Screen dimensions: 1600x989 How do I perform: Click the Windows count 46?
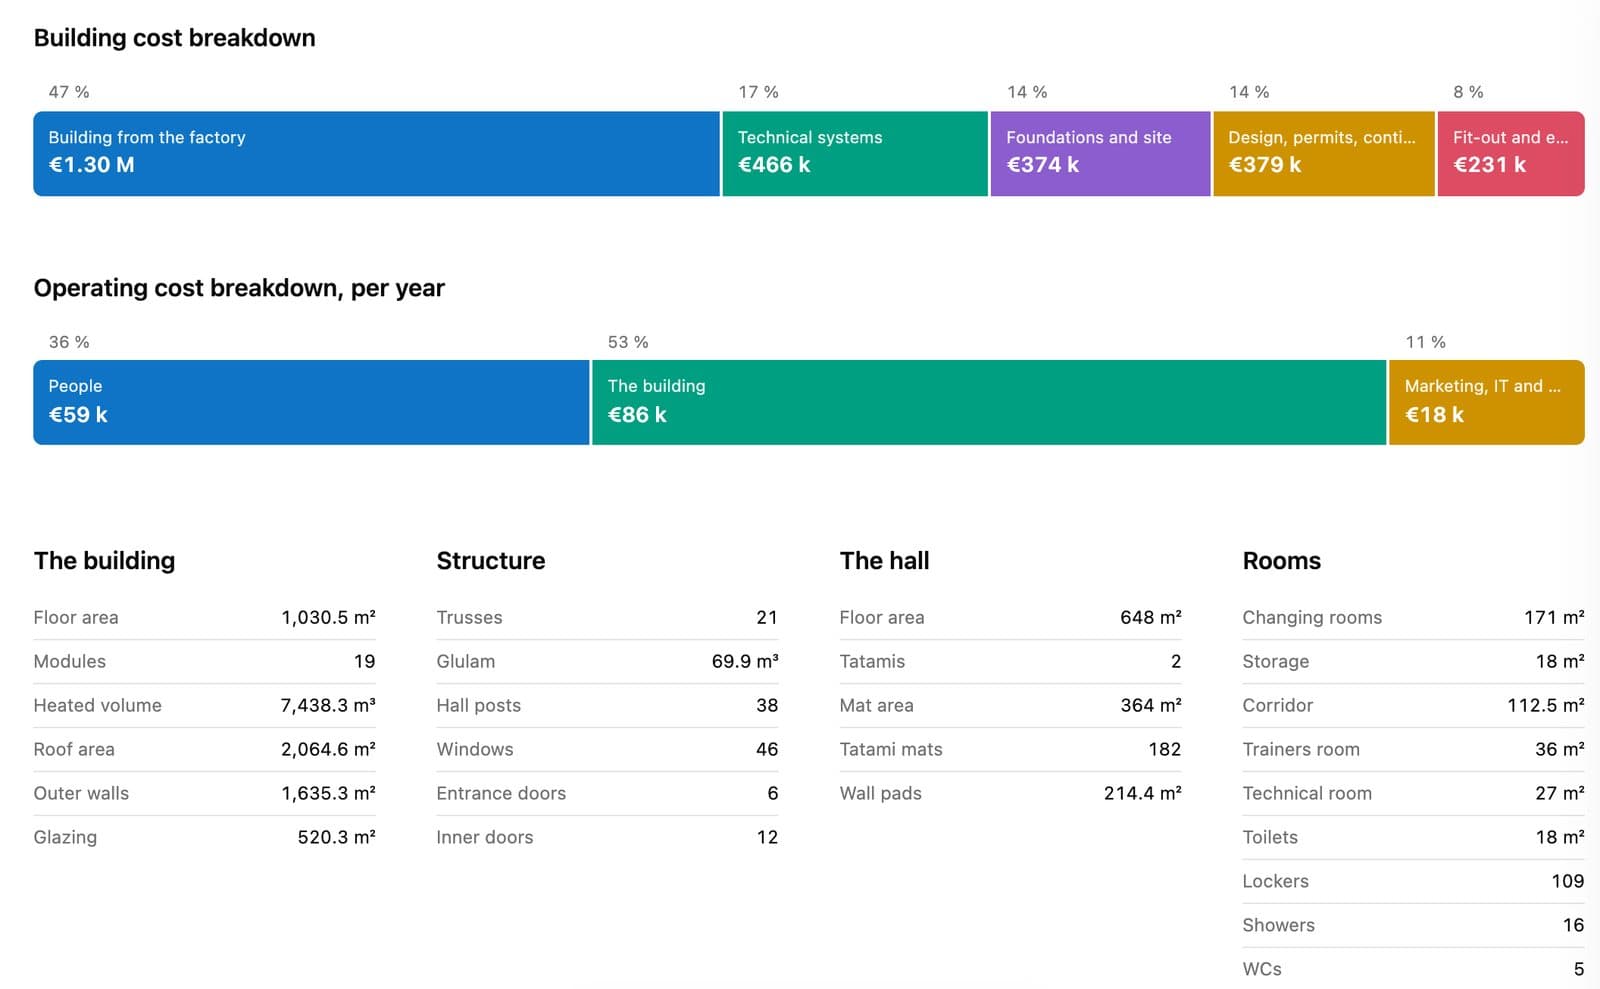pyautogui.click(x=767, y=749)
